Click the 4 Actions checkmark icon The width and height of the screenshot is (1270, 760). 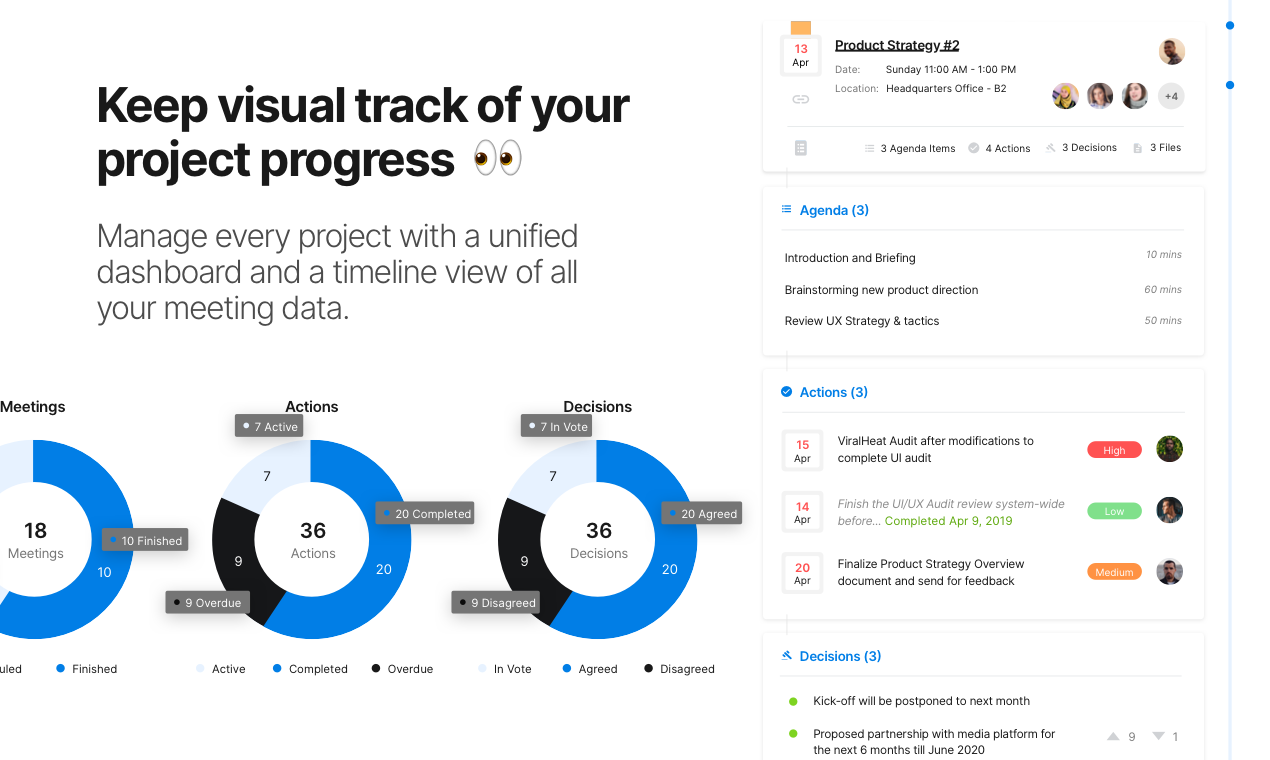pyautogui.click(x=974, y=148)
